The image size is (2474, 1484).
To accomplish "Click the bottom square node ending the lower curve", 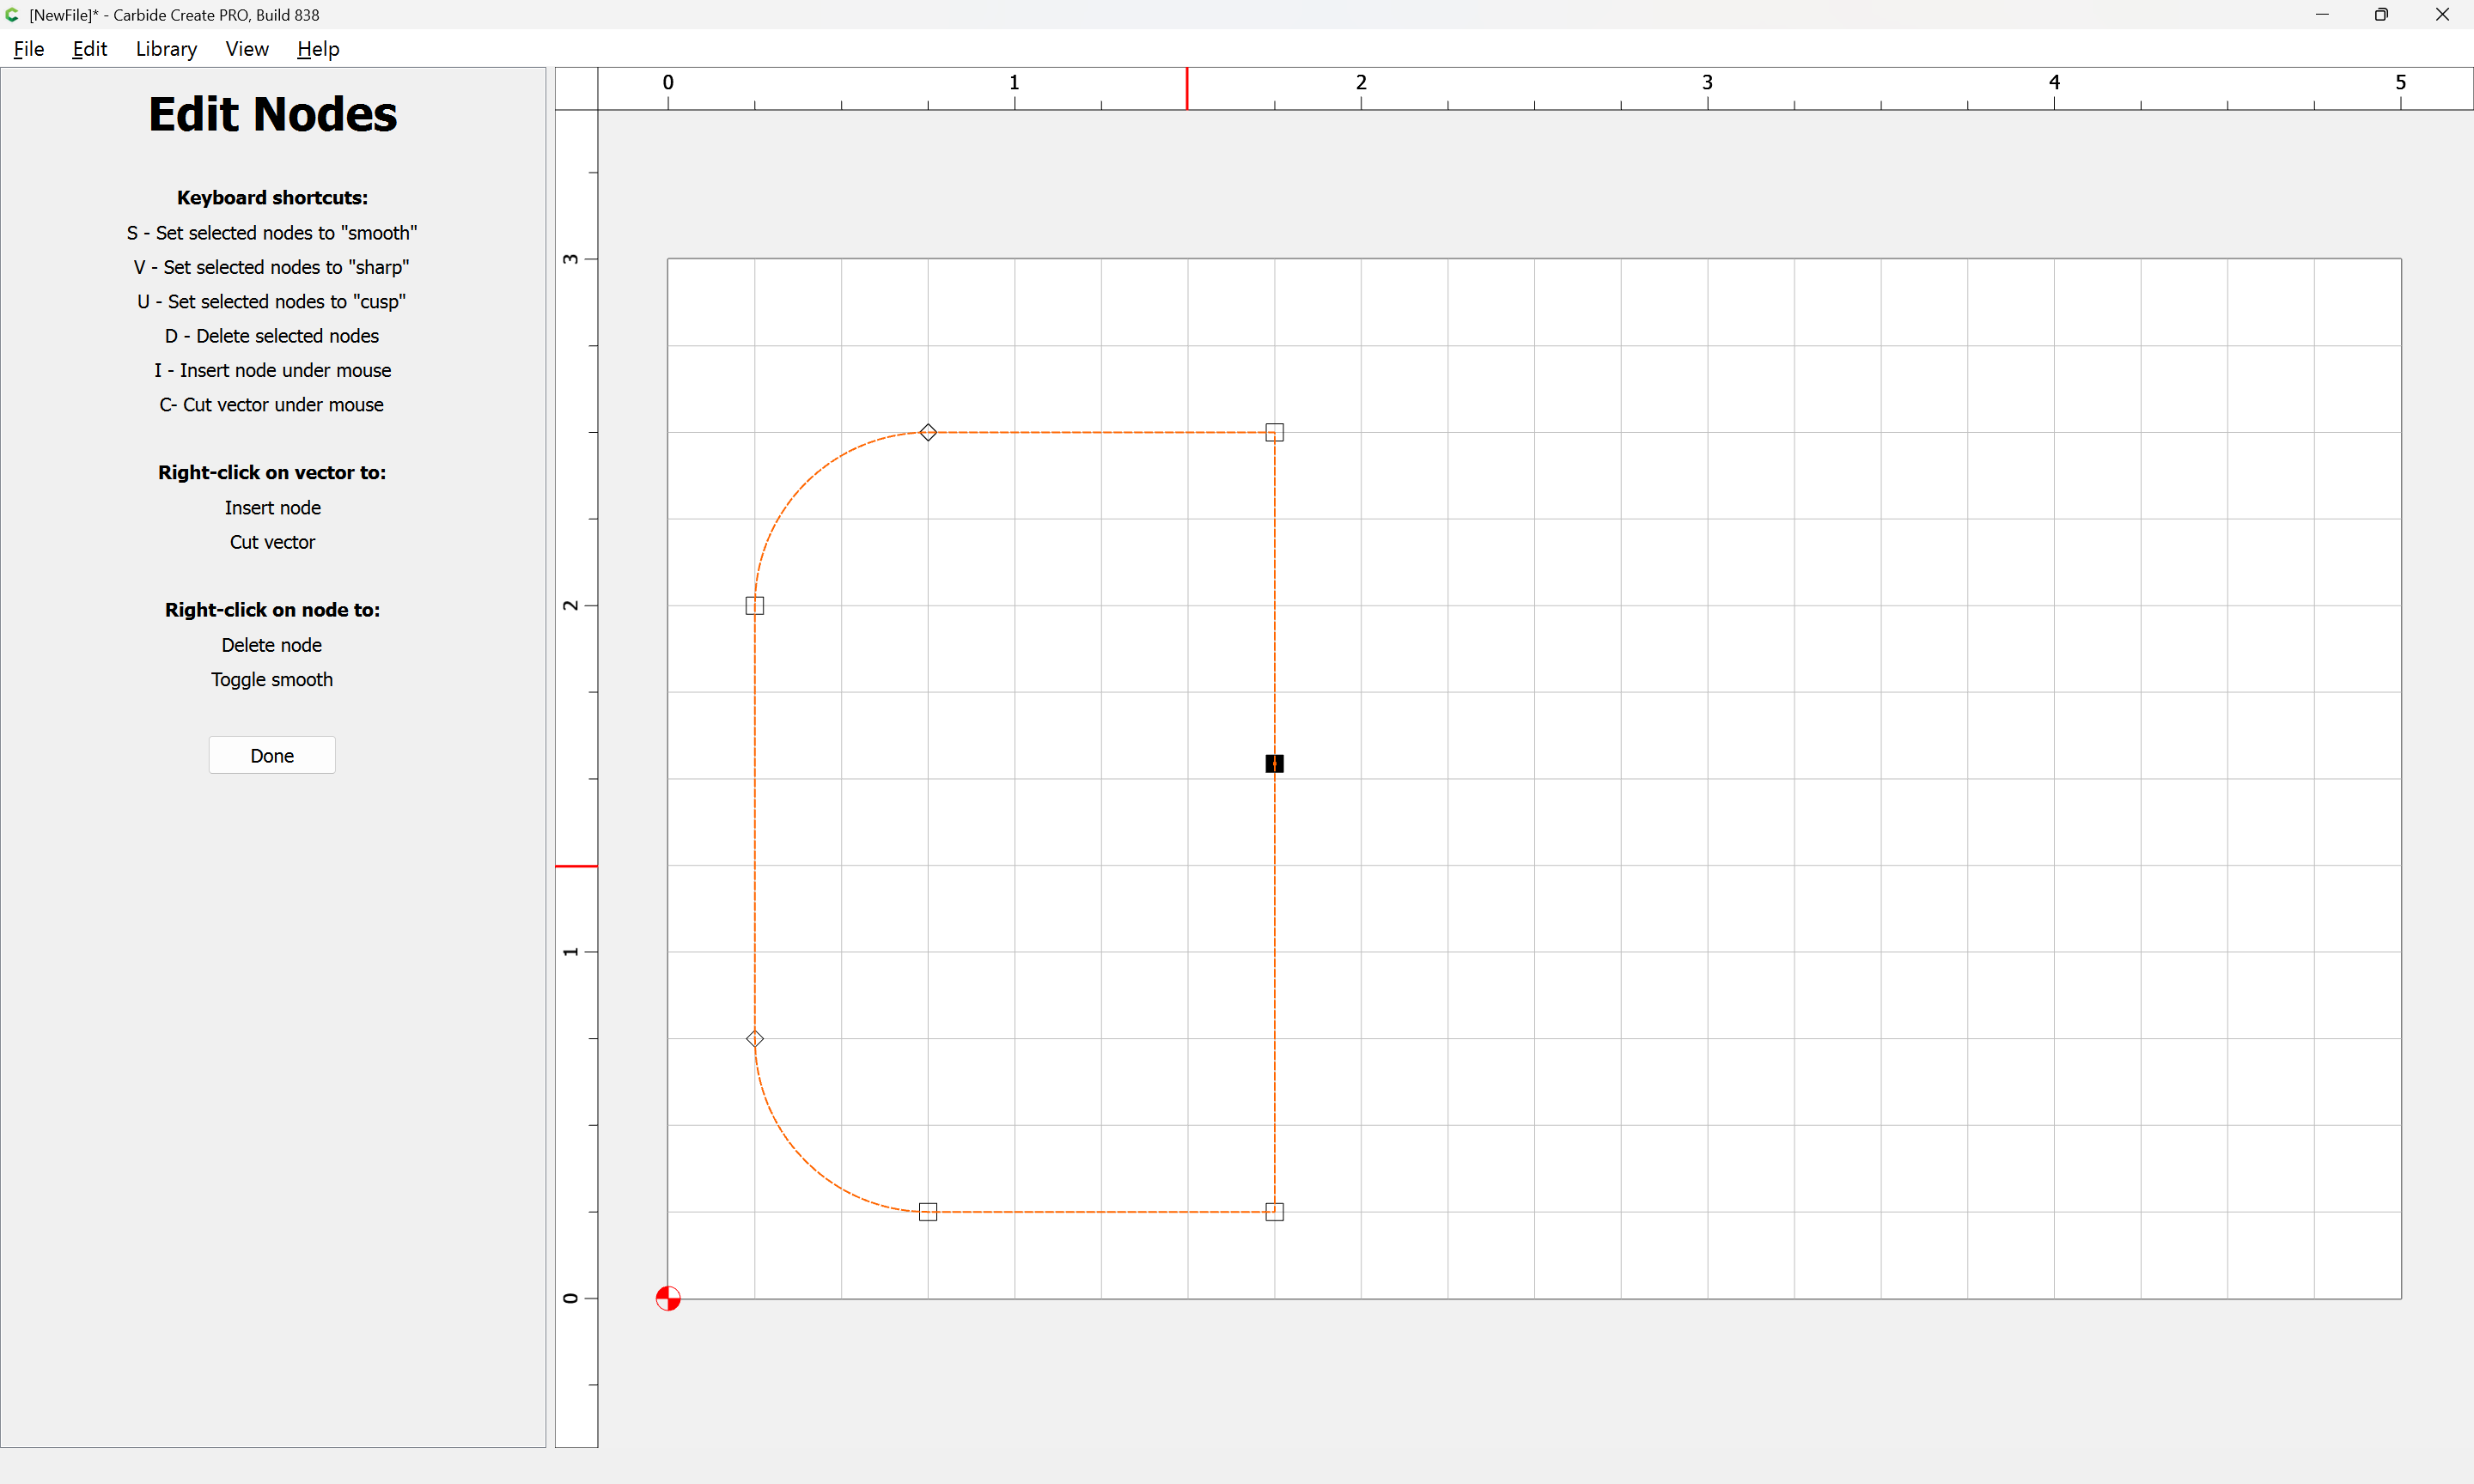I will click(928, 1211).
